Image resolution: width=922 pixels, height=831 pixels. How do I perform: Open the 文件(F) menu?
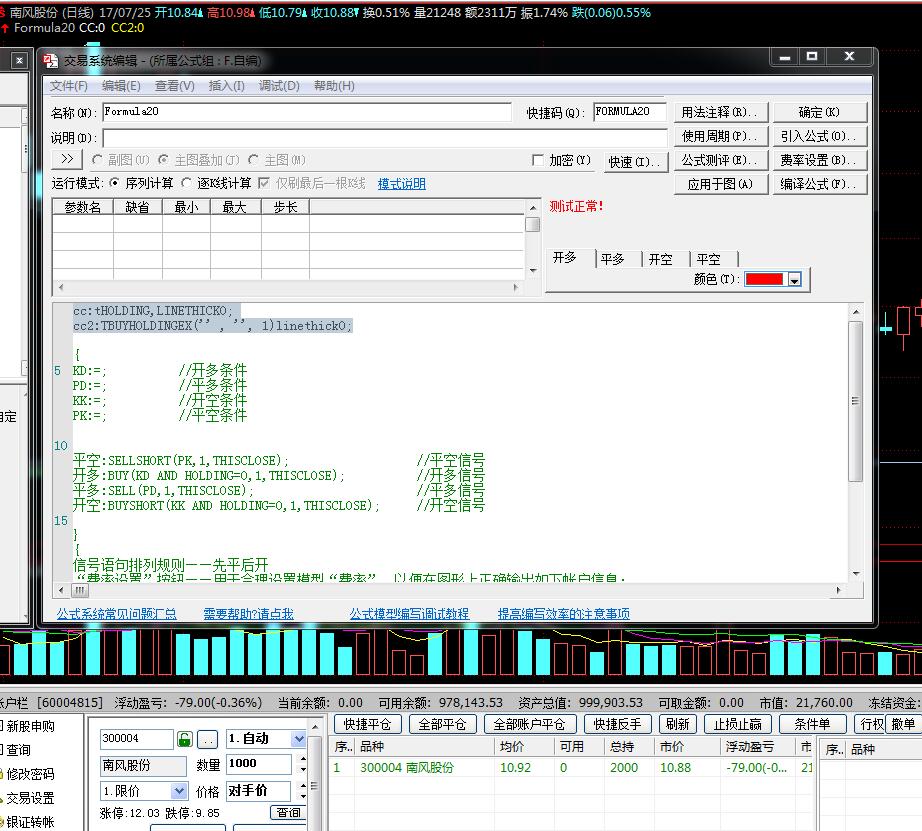tap(69, 86)
